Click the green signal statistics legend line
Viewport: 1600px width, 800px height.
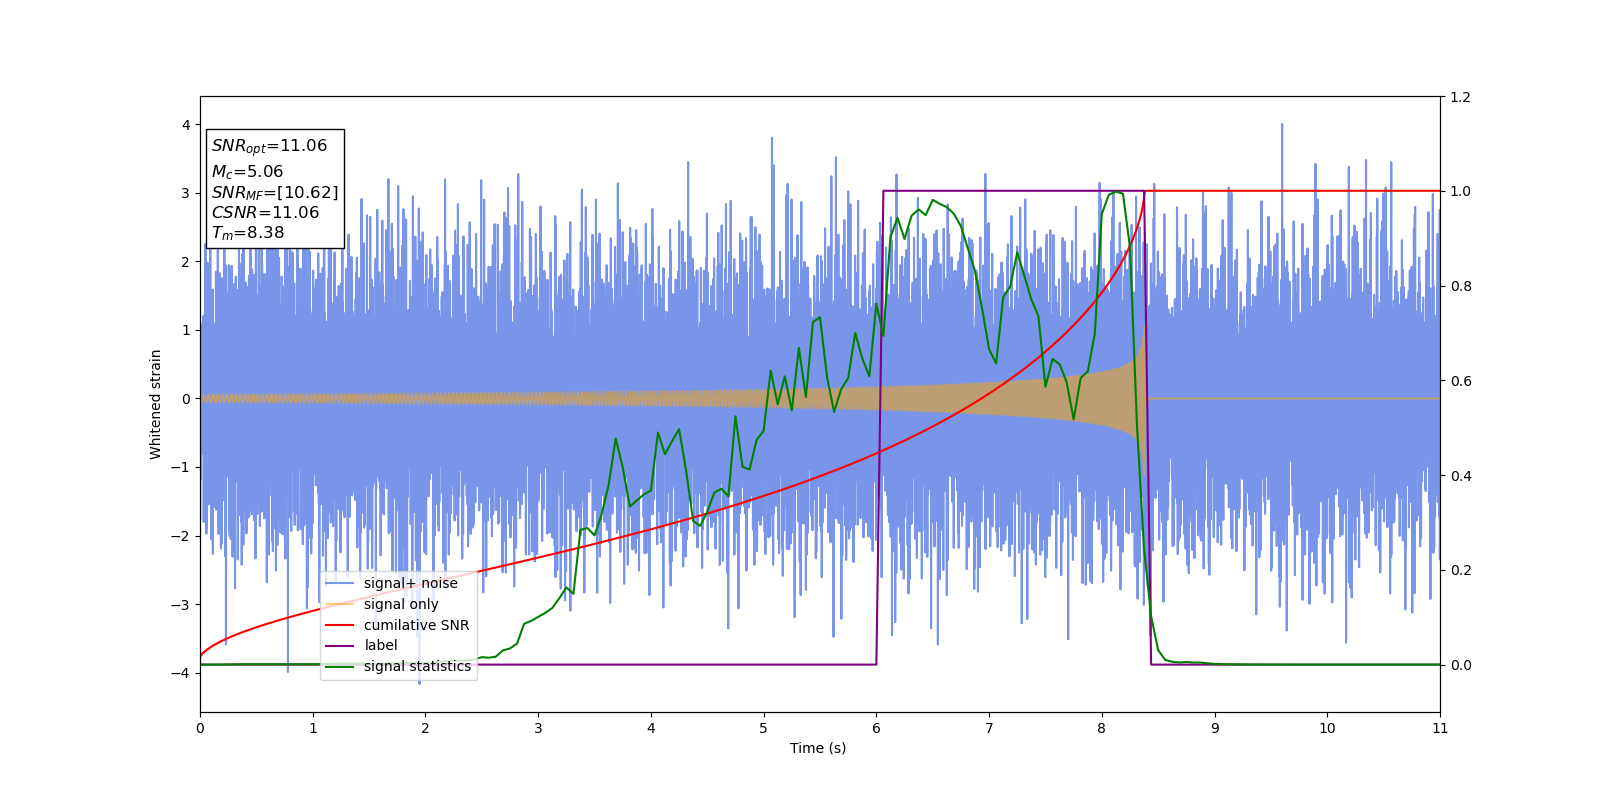point(340,666)
